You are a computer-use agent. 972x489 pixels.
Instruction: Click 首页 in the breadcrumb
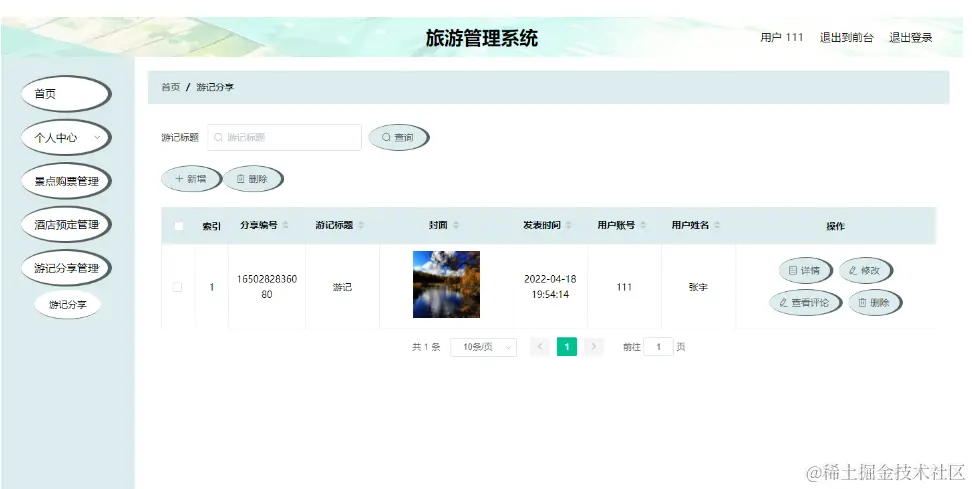click(170, 87)
